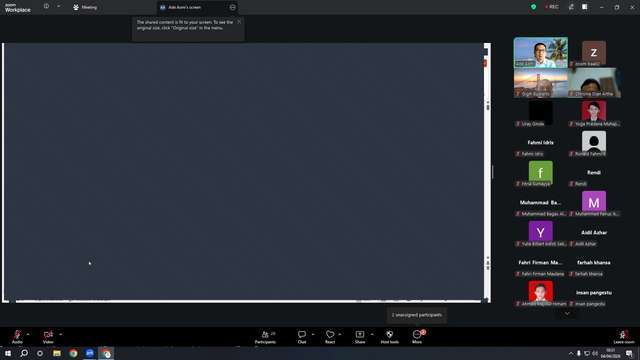Select Yoga Pradana Muhaji's participant tile

[x=594, y=113]
